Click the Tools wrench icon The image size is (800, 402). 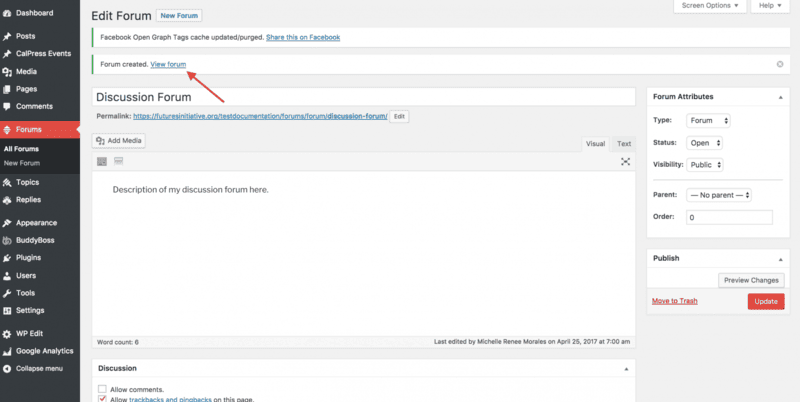click(7, 293)
